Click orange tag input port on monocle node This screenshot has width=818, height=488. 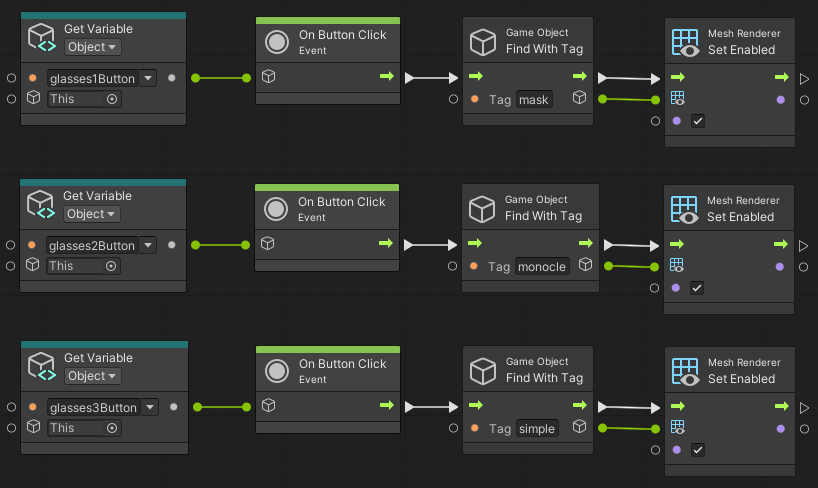pyautogui.click(x=474, y=266)
